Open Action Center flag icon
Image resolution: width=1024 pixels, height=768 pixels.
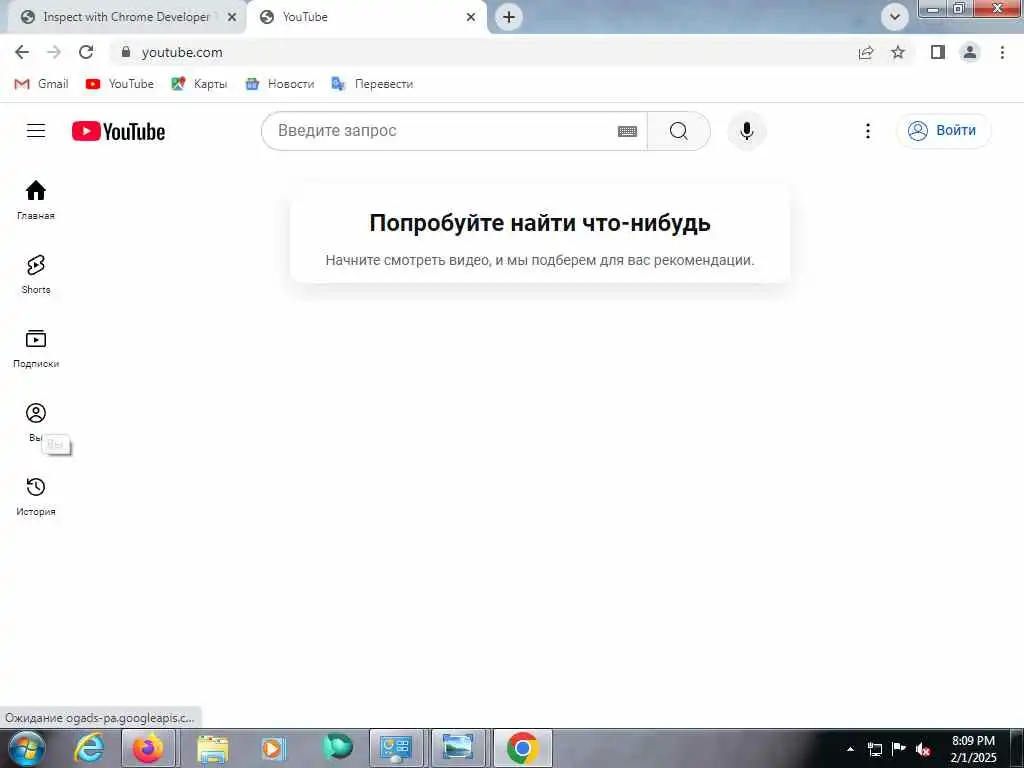click(x=899, y=749)
